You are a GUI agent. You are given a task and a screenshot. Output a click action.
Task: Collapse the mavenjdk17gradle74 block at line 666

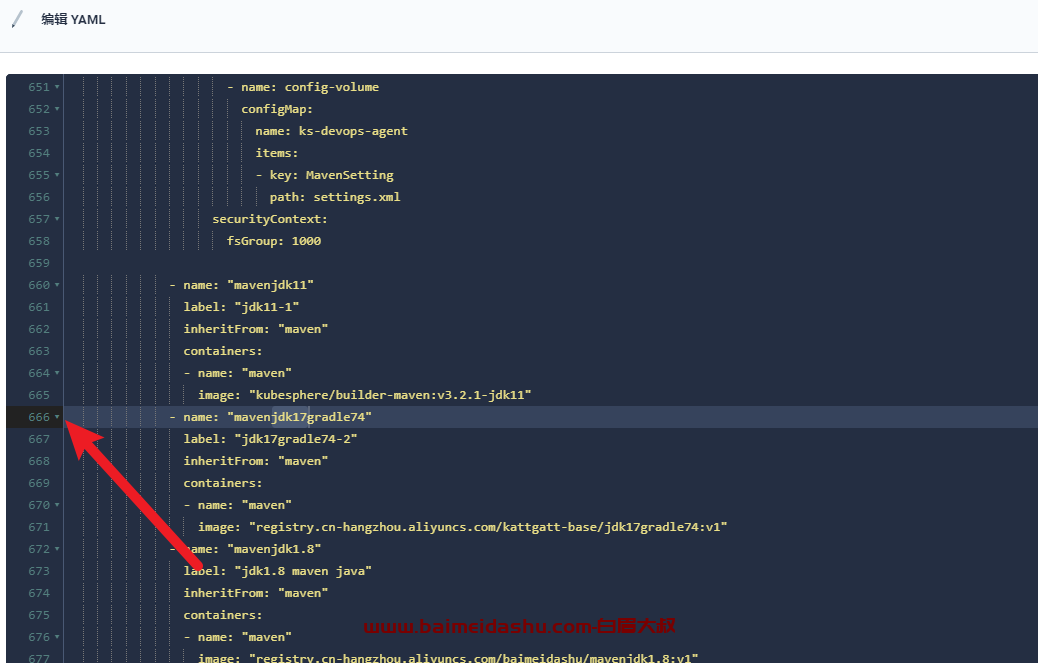coord(57,417)
